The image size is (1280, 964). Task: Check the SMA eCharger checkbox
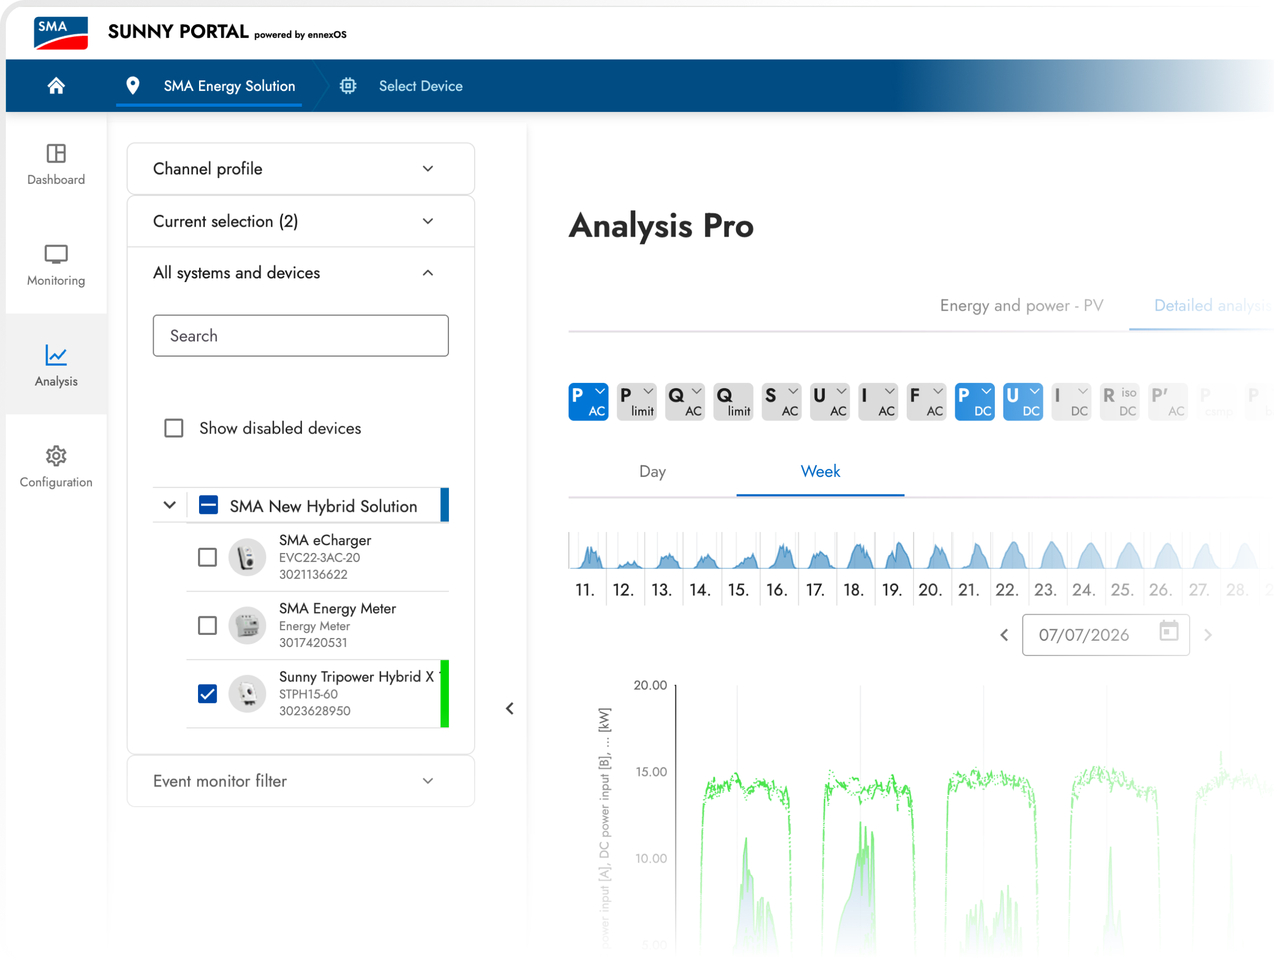tap(207, 557)
